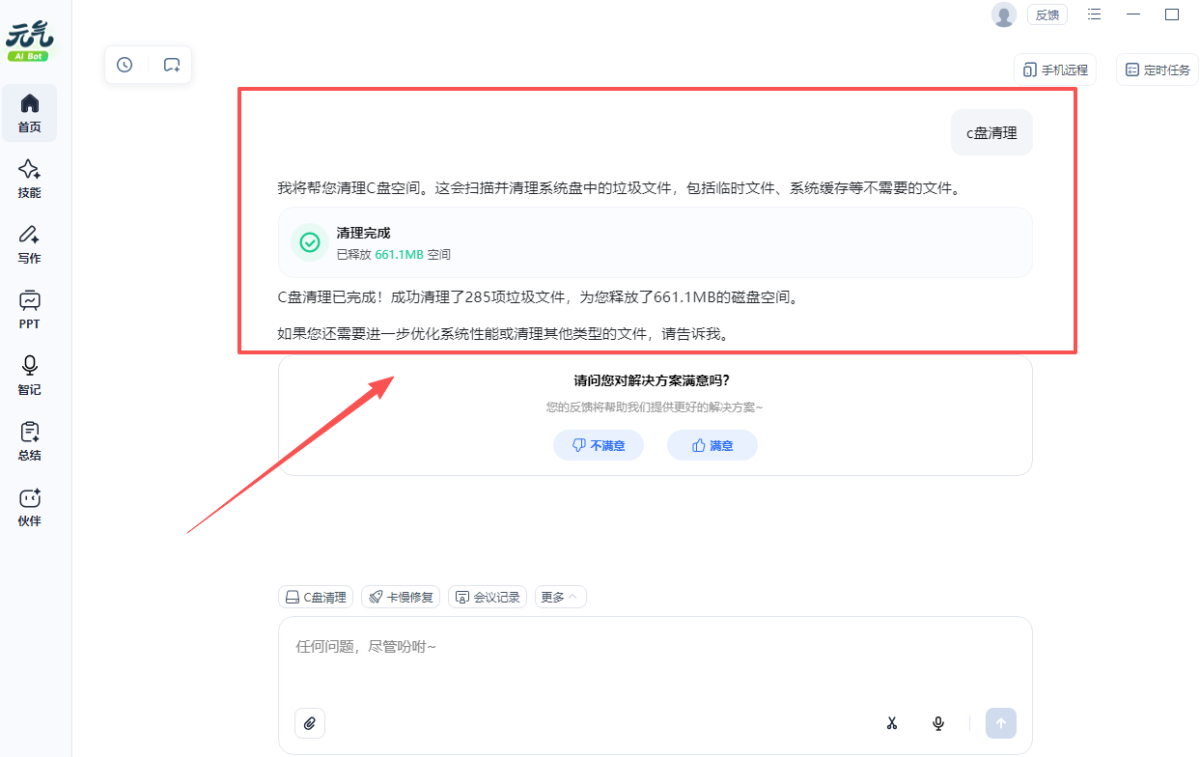Click the scissors screenshot icon

click(892, 723)
